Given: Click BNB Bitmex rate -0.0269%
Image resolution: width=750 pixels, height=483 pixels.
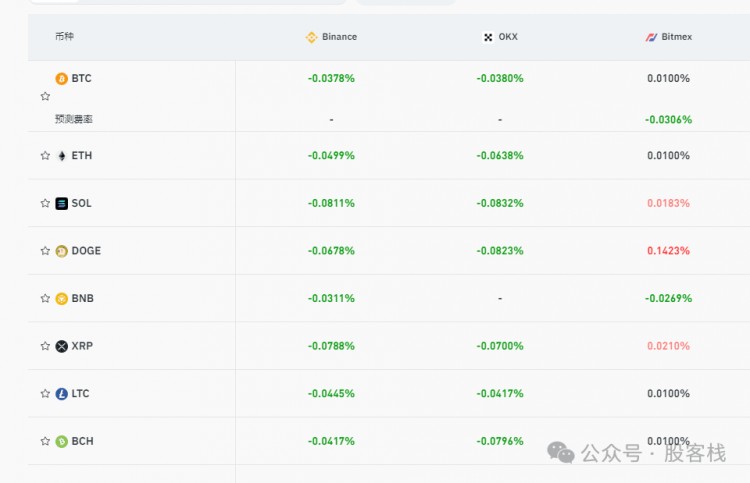Looking at the screenshot, I should 668,298.
